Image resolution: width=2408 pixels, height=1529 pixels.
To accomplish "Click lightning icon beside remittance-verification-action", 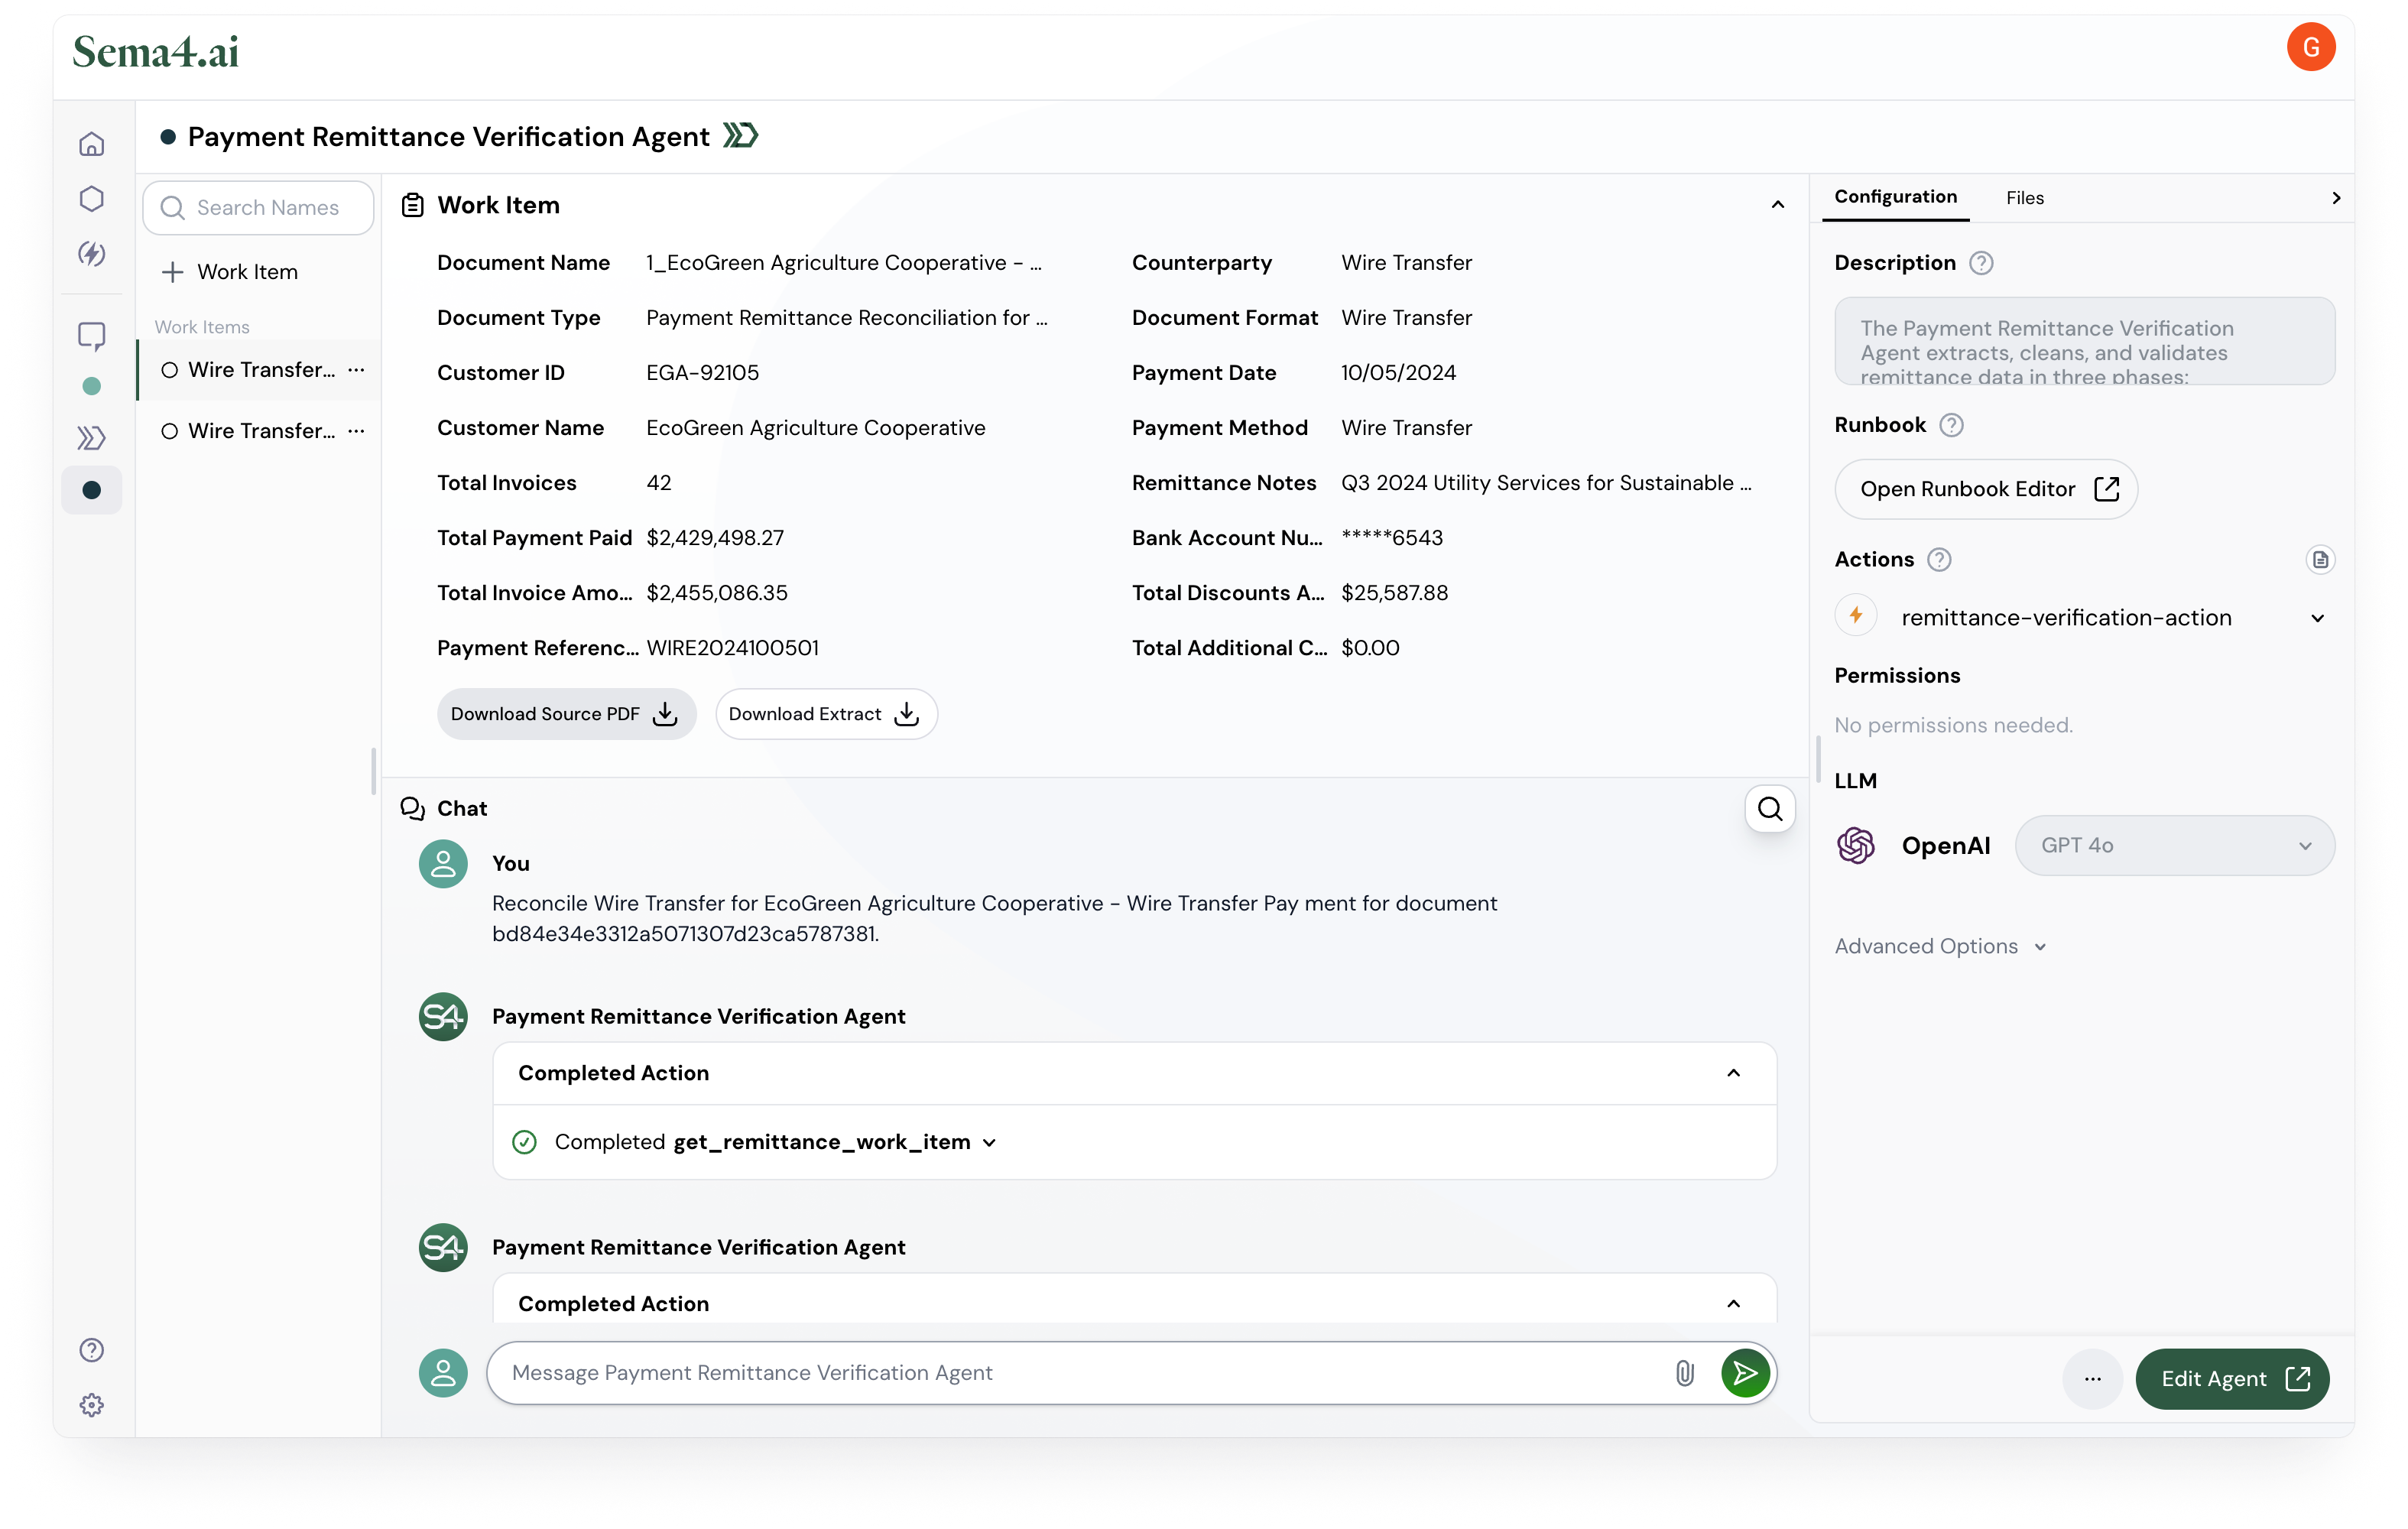I will [1855, 616].
